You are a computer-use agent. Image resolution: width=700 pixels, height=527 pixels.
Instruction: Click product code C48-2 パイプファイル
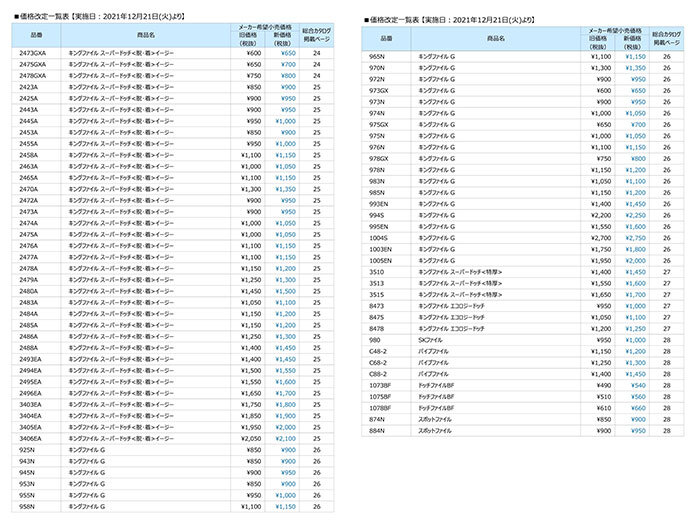(378, 350)
